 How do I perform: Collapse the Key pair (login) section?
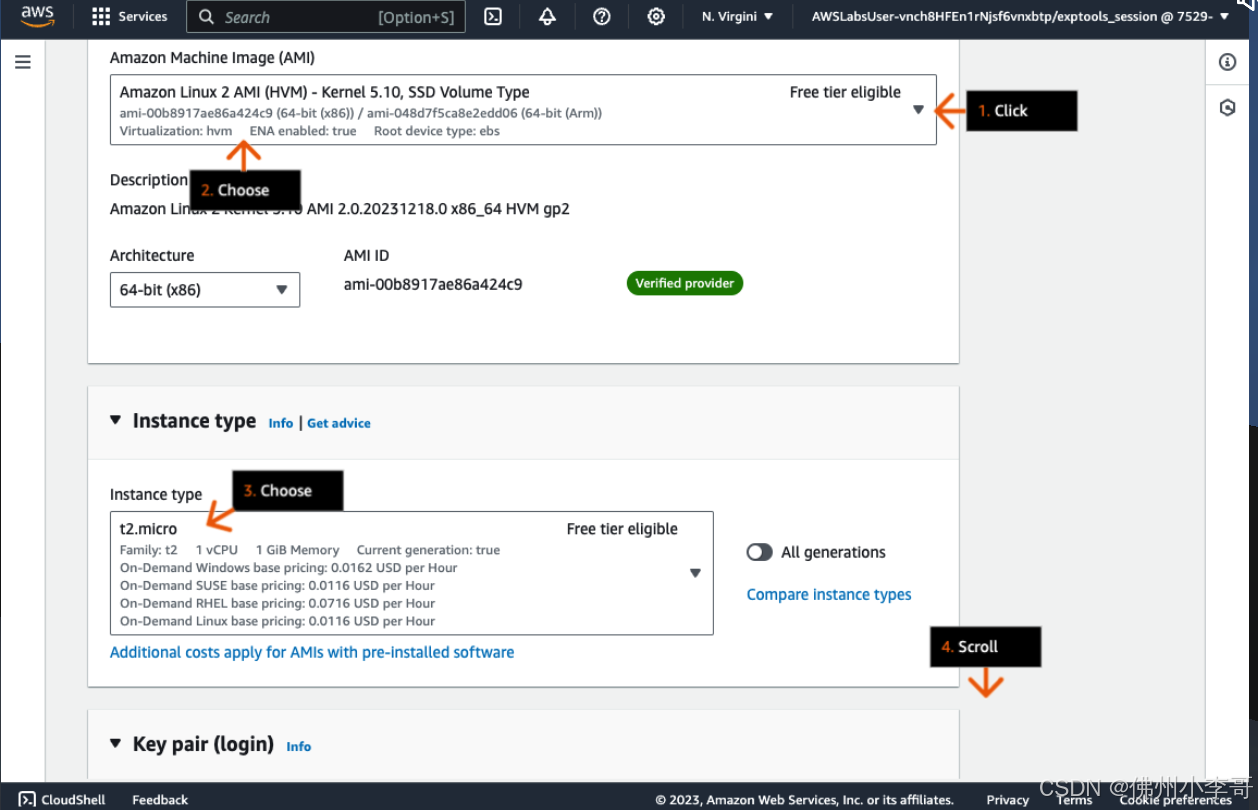point(116,744)
